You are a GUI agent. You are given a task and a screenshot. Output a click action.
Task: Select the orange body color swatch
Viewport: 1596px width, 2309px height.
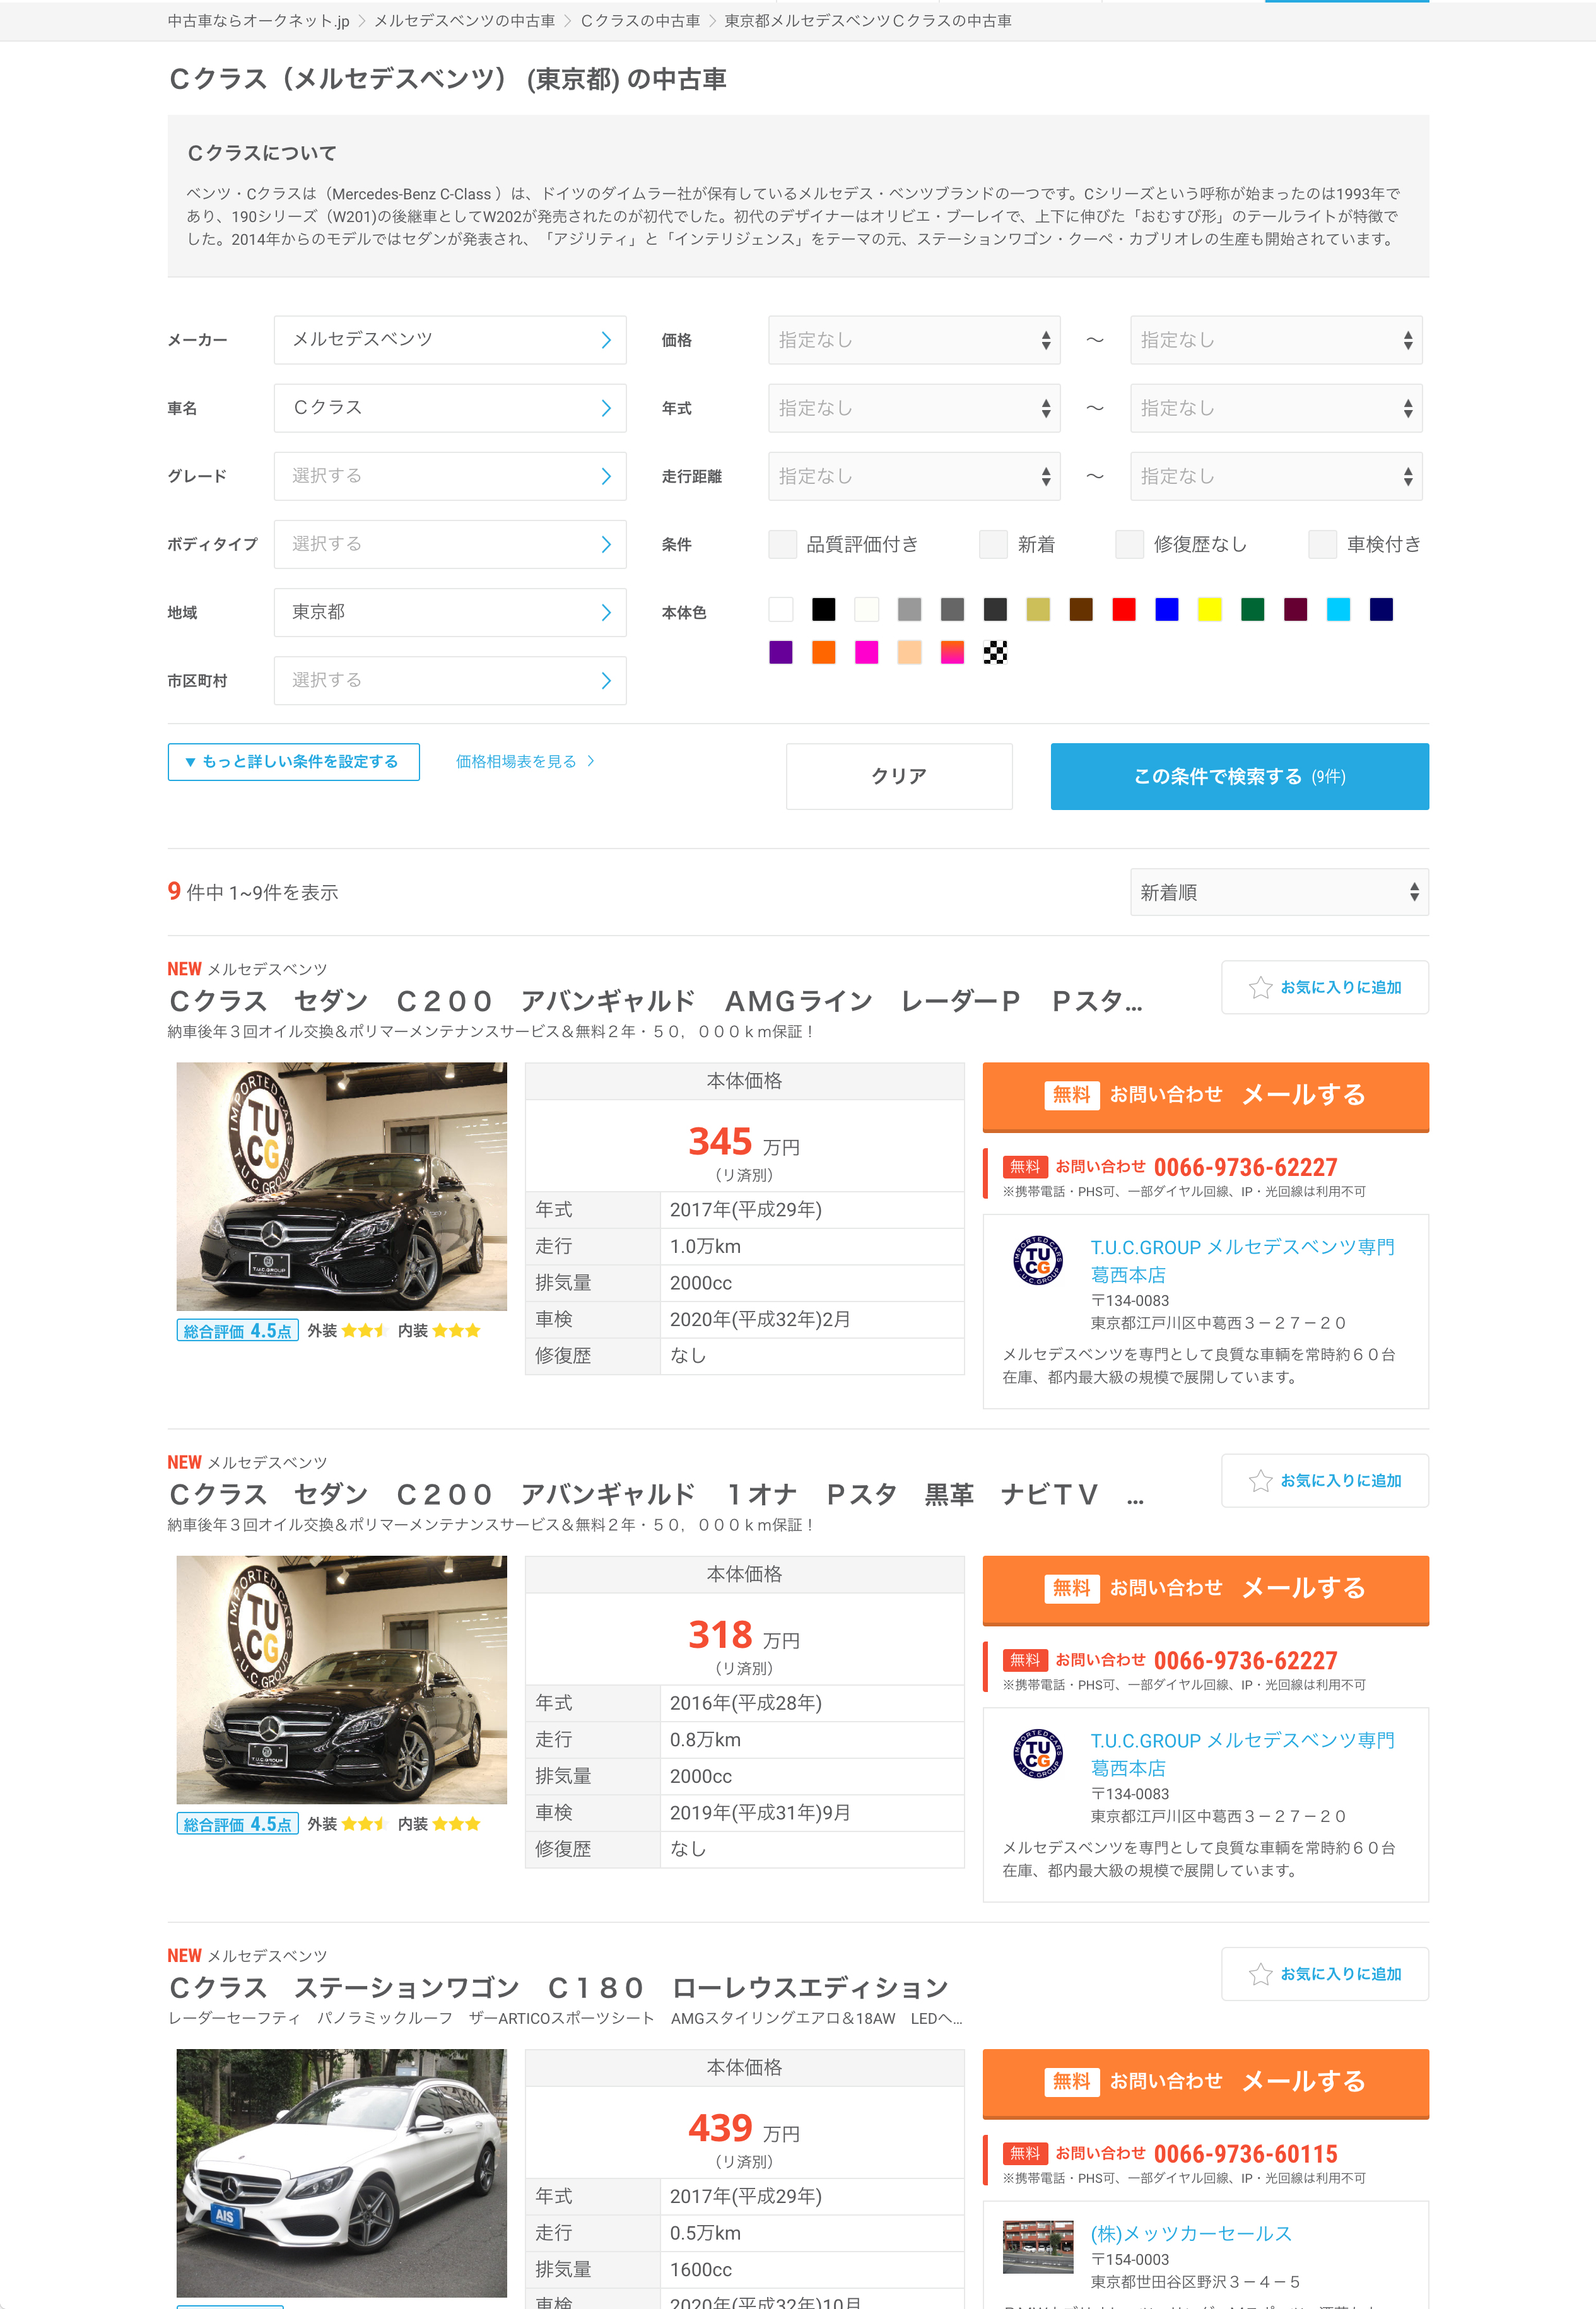tap(823, 652)
